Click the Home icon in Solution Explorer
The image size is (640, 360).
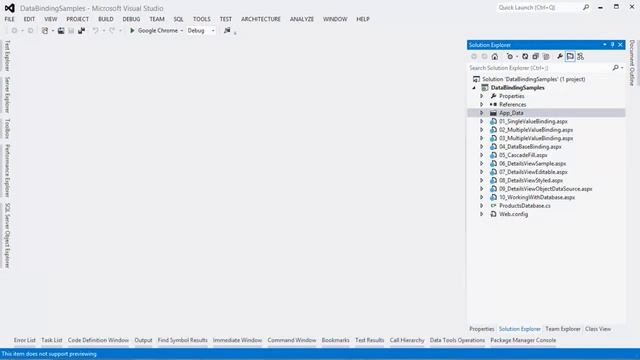495,56
